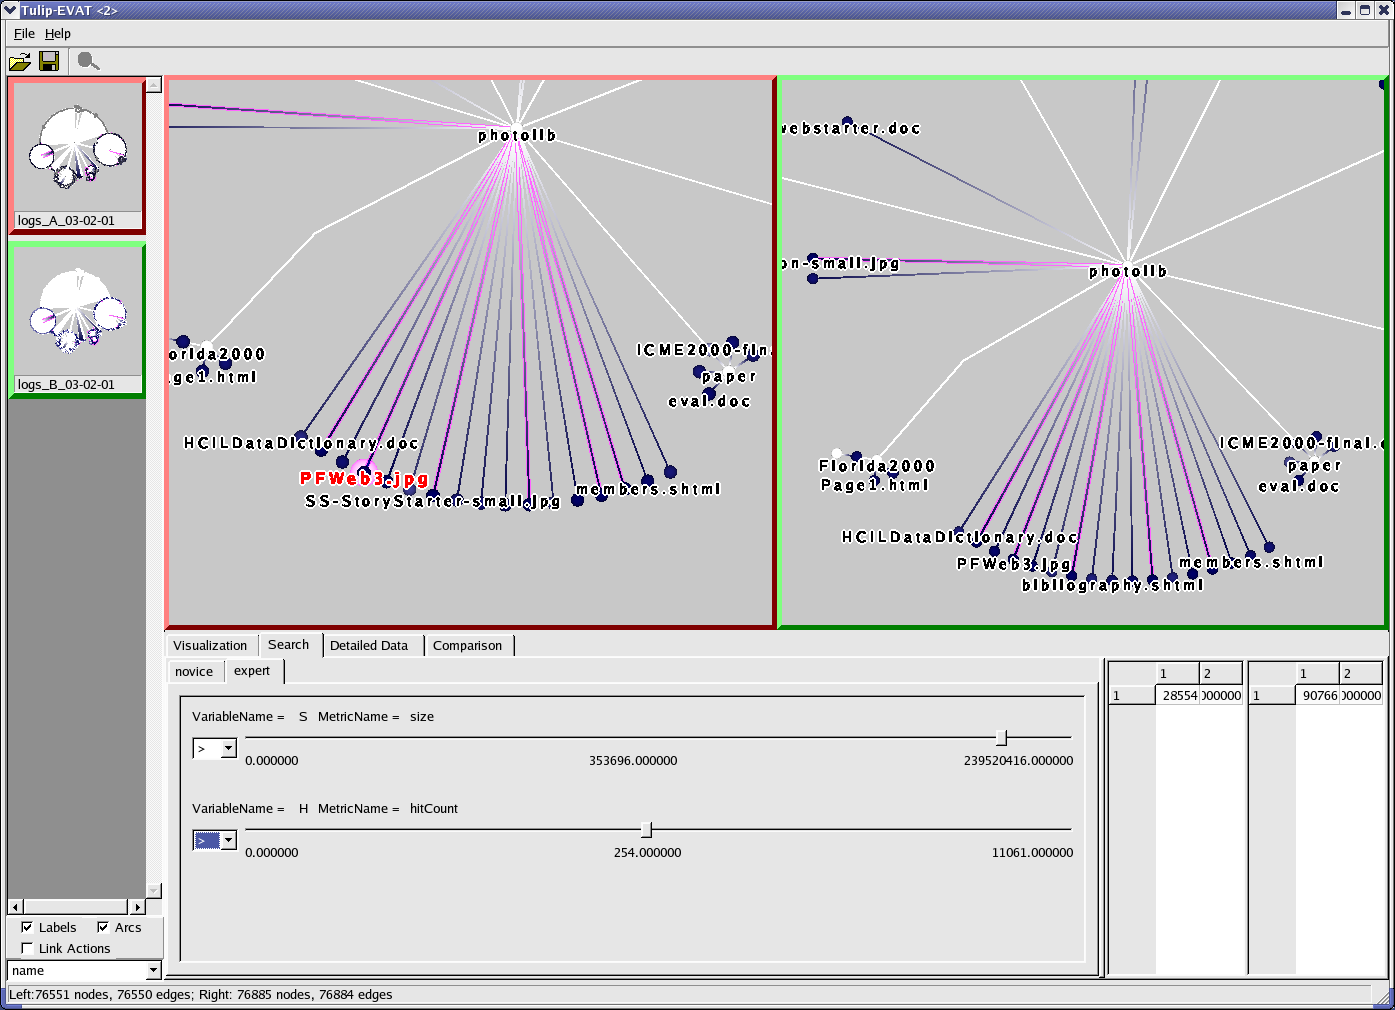The image size is (1395, 1010).
Task: Expand the hitCount comparison operator dropdown
Action: [228, 840]
